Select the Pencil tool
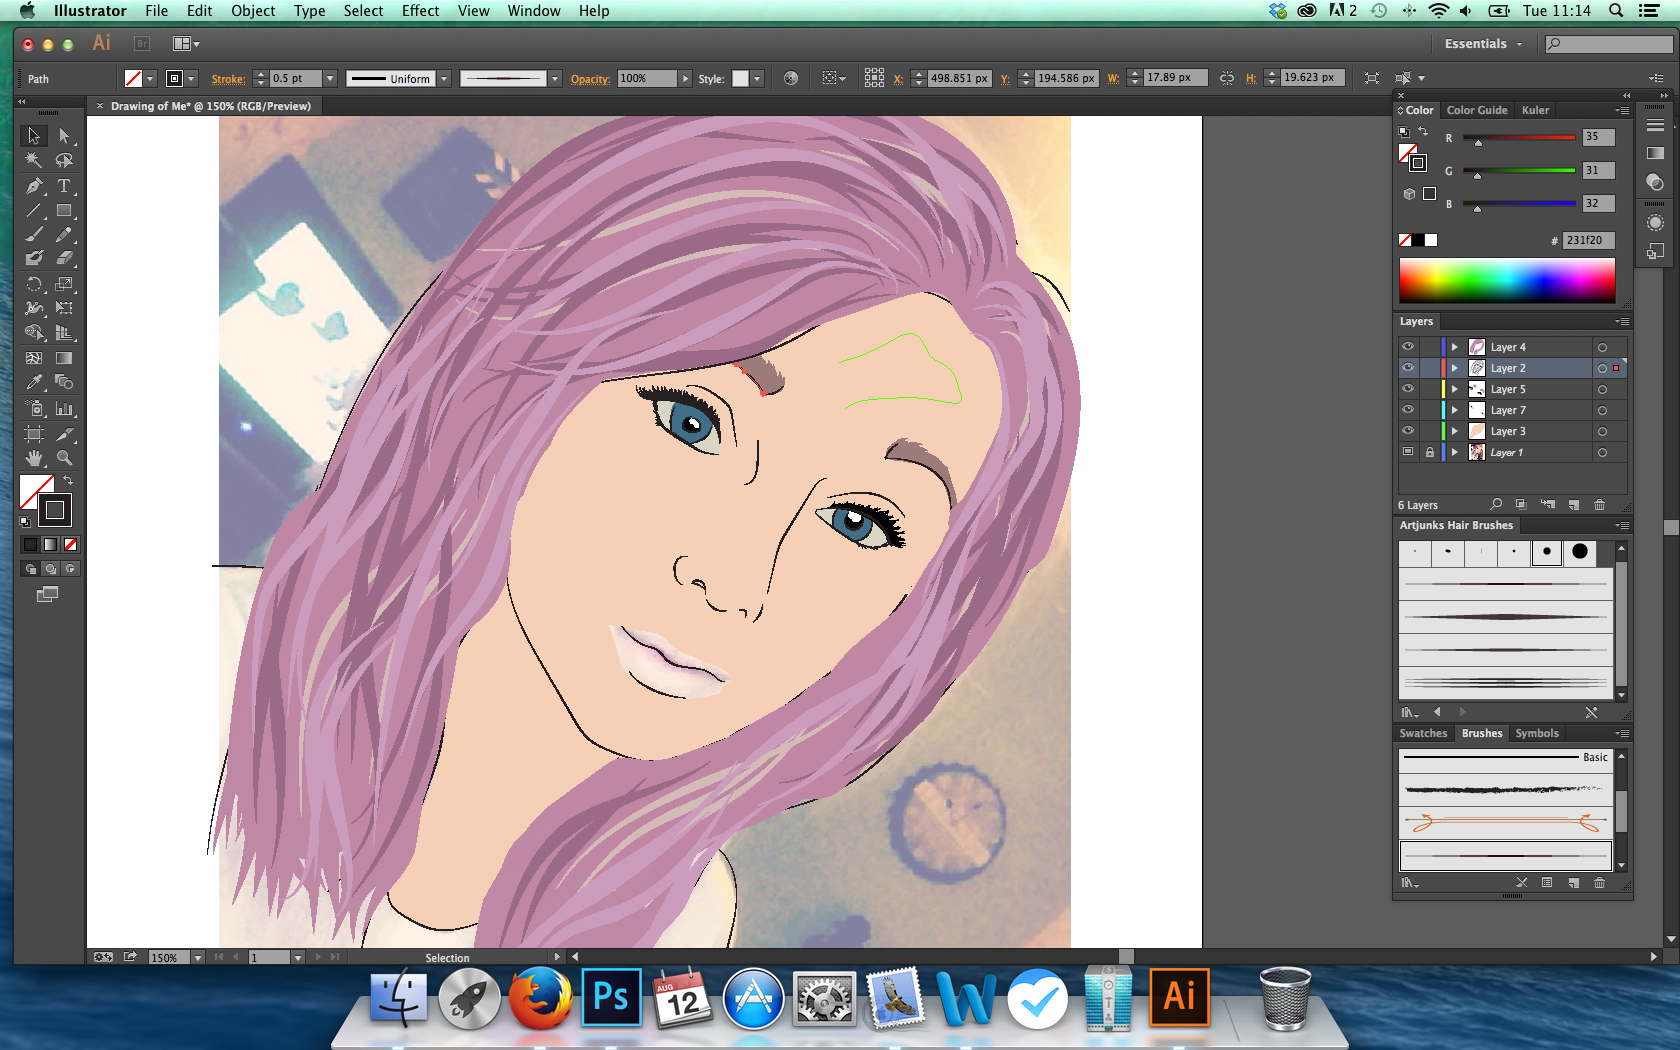 (64, 234)
